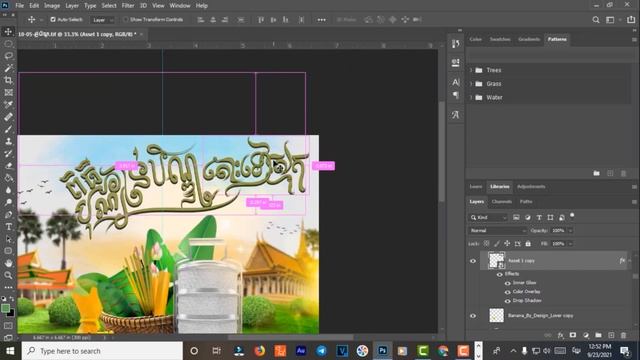Select the Crop tool
Image resolution: width=640 pixels, height=360 pixels.
tap(8, 80)
